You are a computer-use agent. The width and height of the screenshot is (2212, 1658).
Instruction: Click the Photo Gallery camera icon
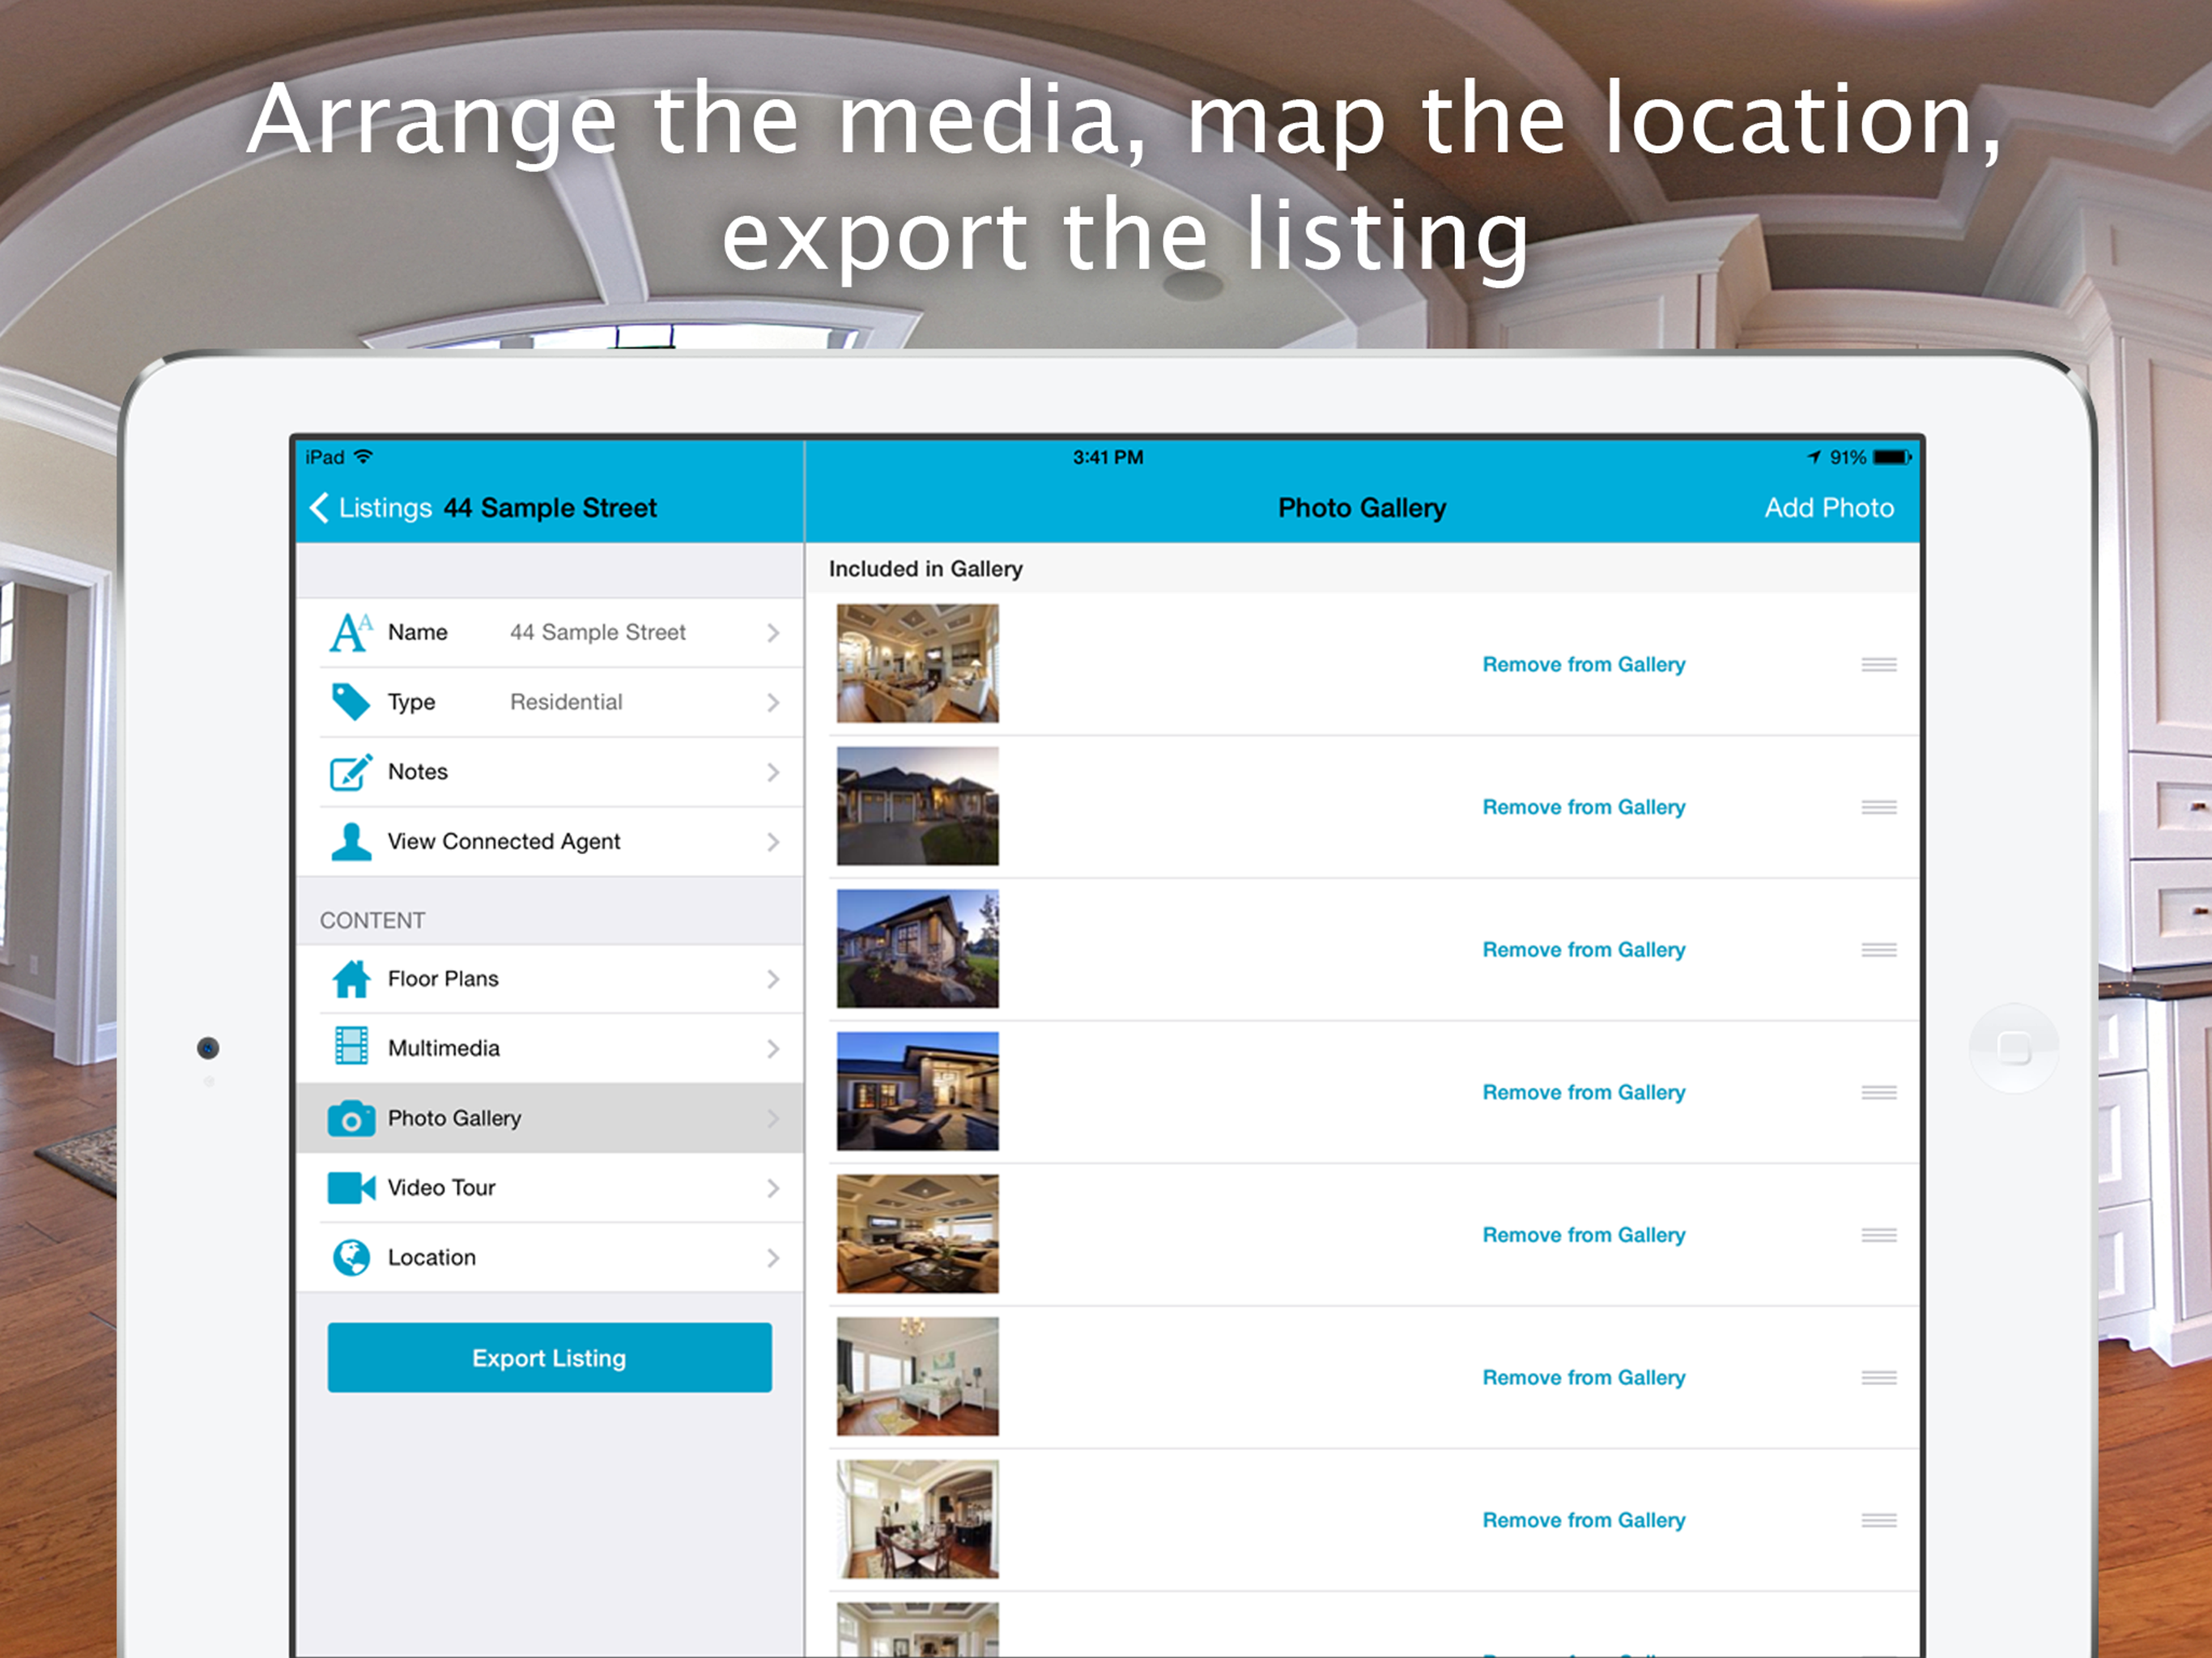[x=351, y=1118]
